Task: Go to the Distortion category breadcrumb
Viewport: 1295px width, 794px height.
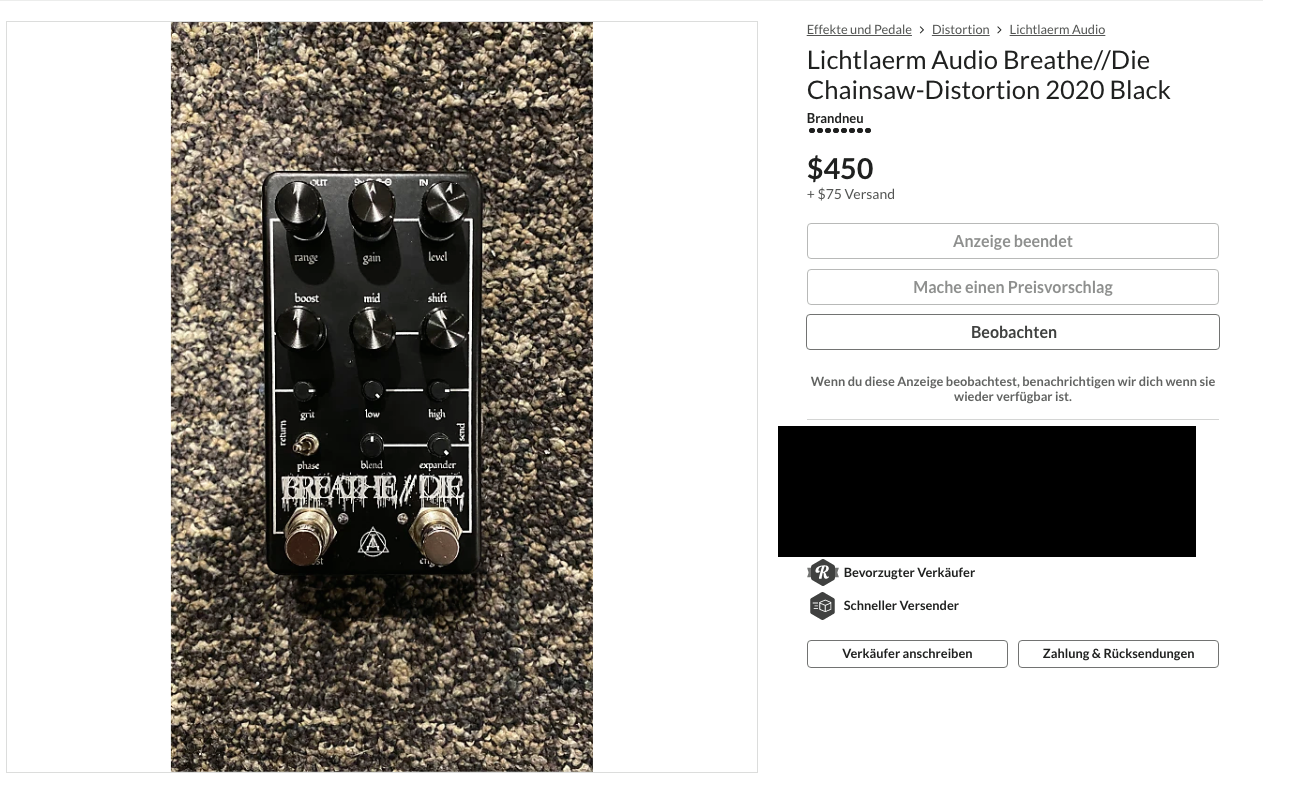Action: [x=960, y=30]
